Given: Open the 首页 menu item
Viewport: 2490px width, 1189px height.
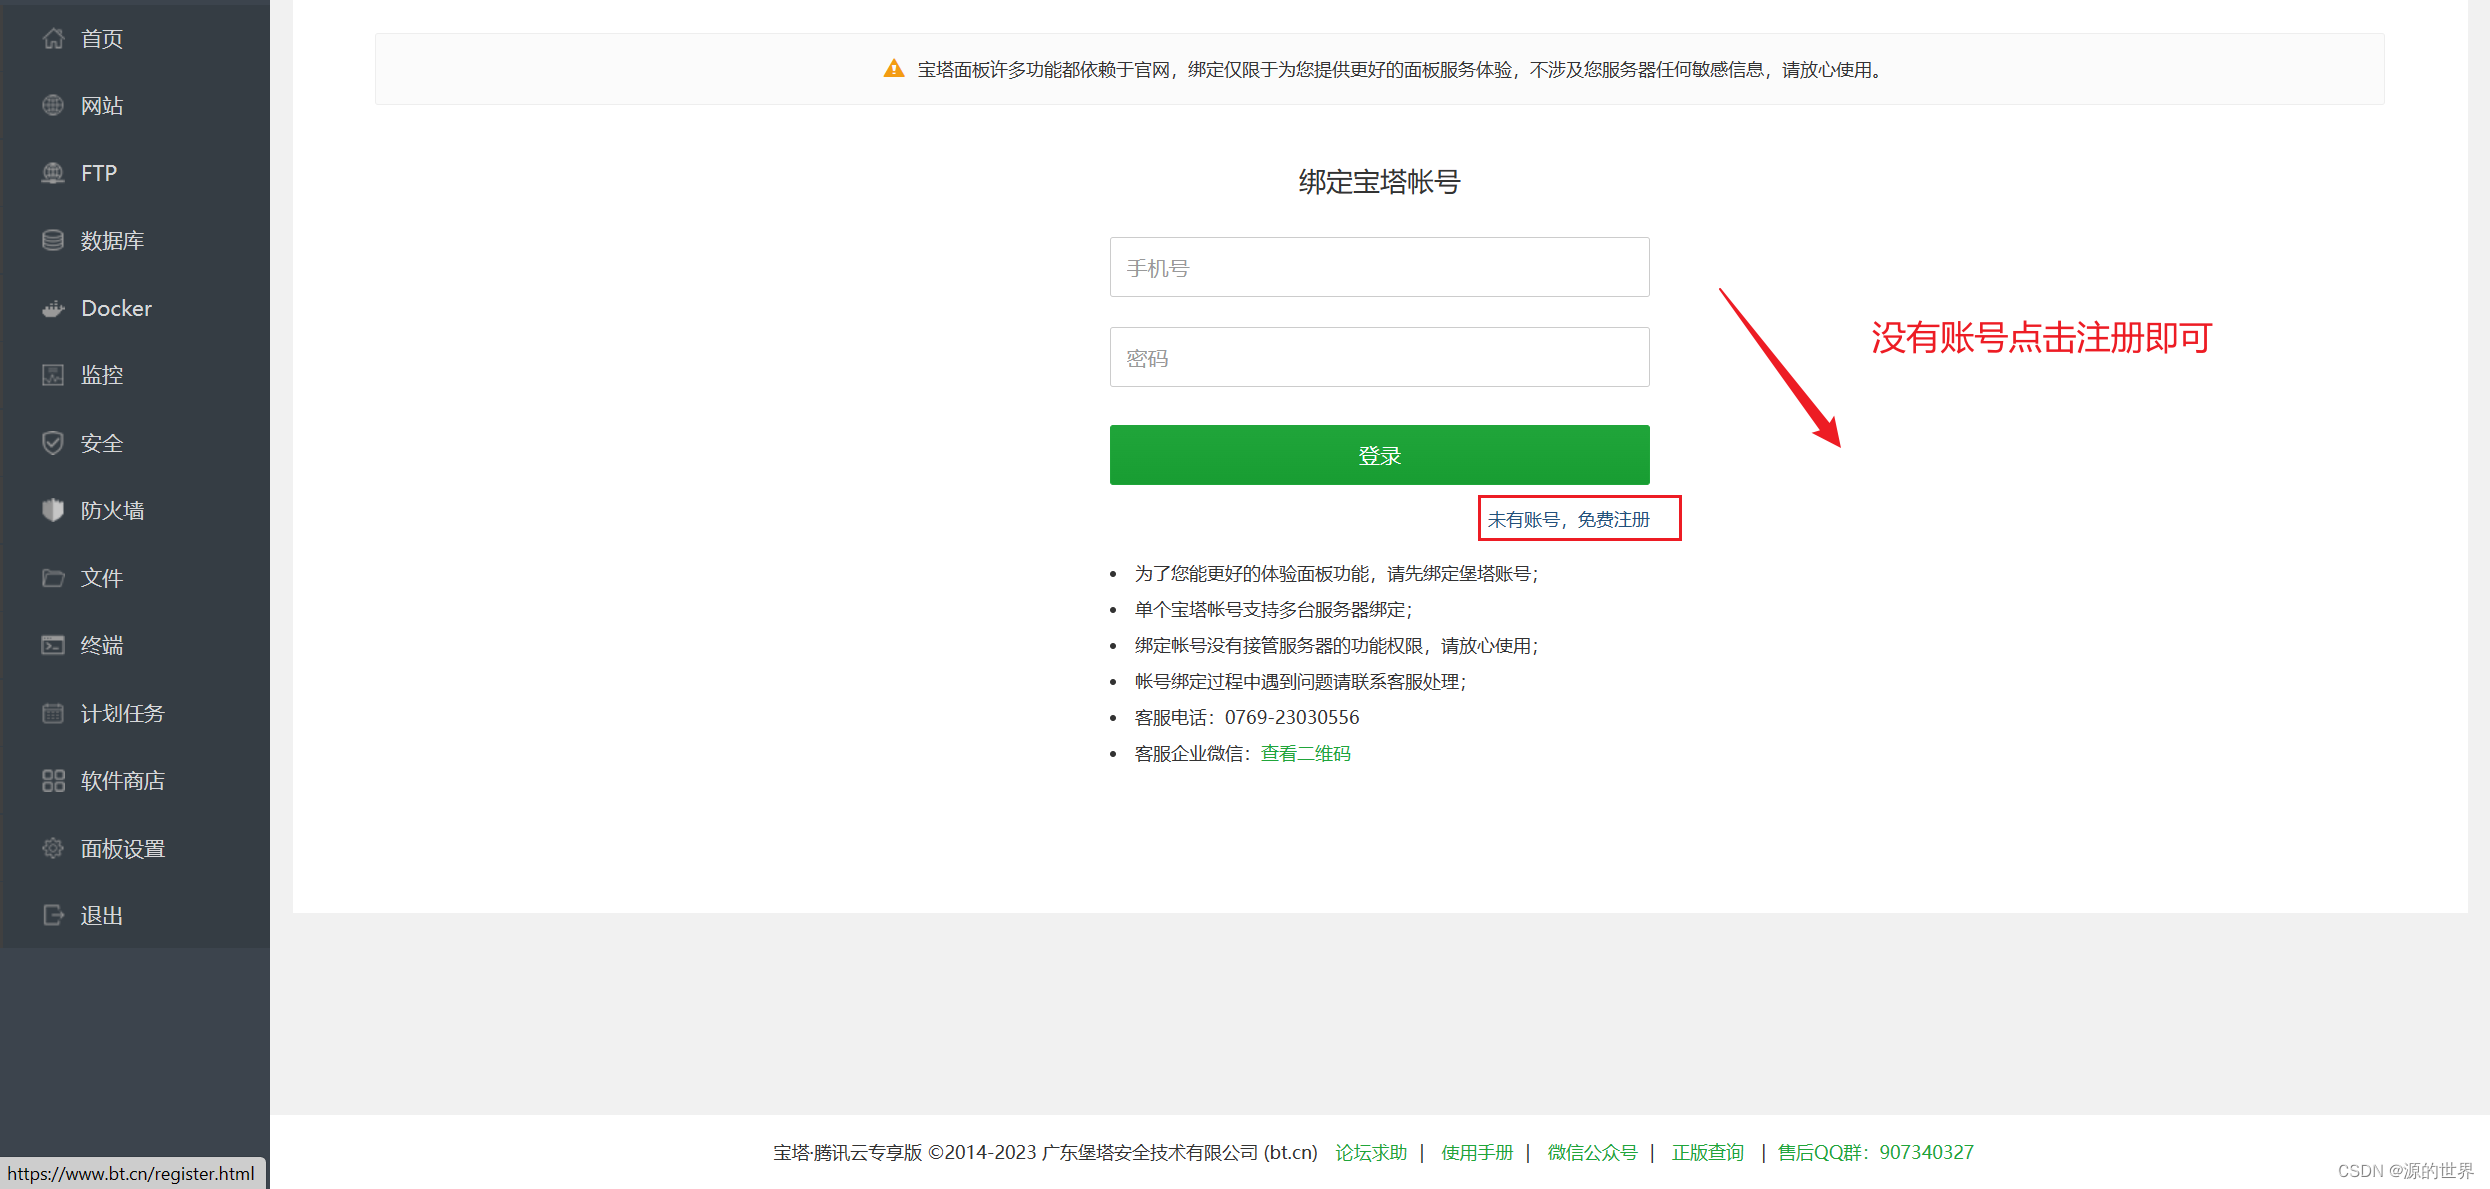Looking at the screenshot, I should [135, 38].
